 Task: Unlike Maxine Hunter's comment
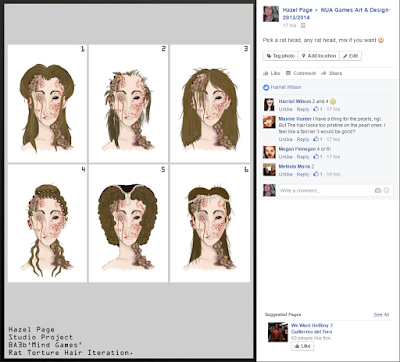[x=286, y=139]
